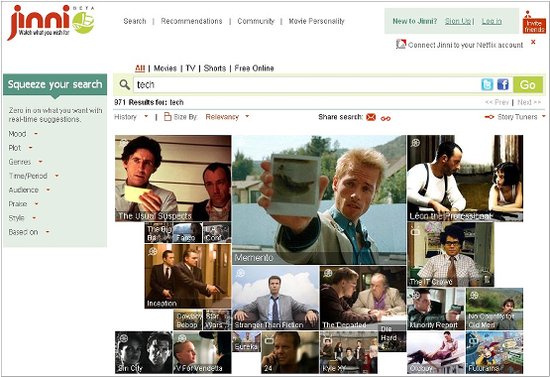Click the Size By page icon

pos(168,116)
